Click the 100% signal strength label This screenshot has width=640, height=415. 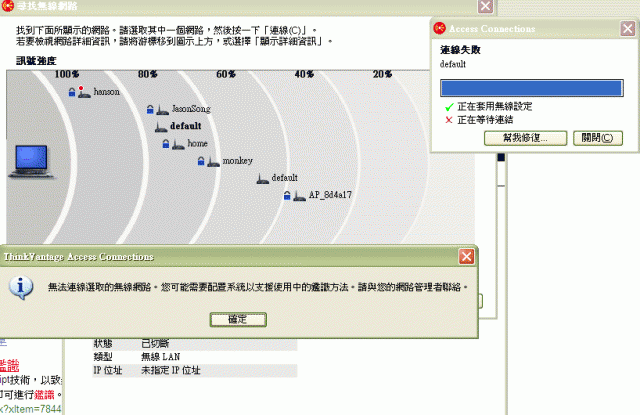pyautogui.click(x=67, y=74)
